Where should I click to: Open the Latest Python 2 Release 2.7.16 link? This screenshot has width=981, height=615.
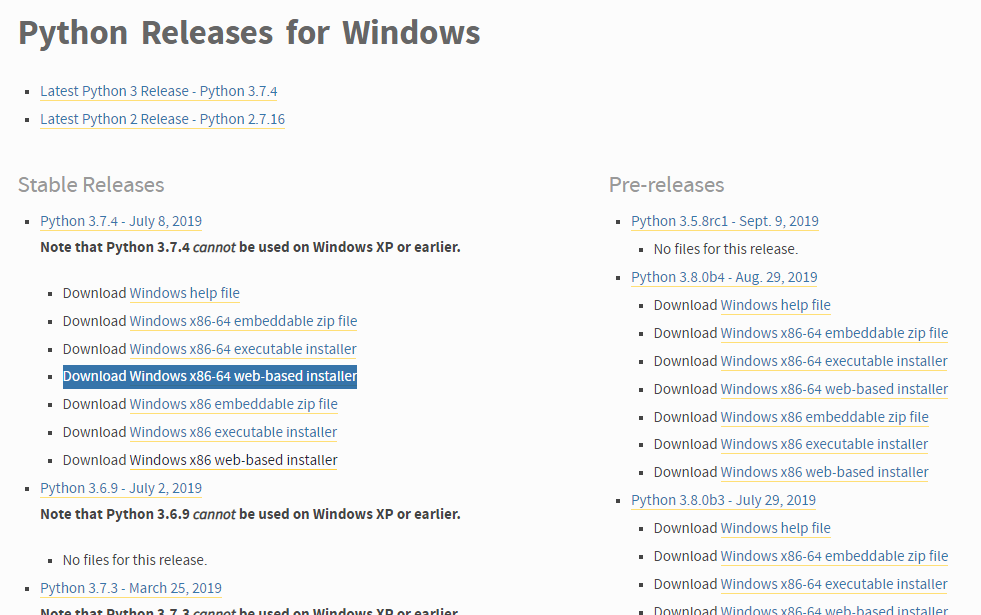click(162, 119)
